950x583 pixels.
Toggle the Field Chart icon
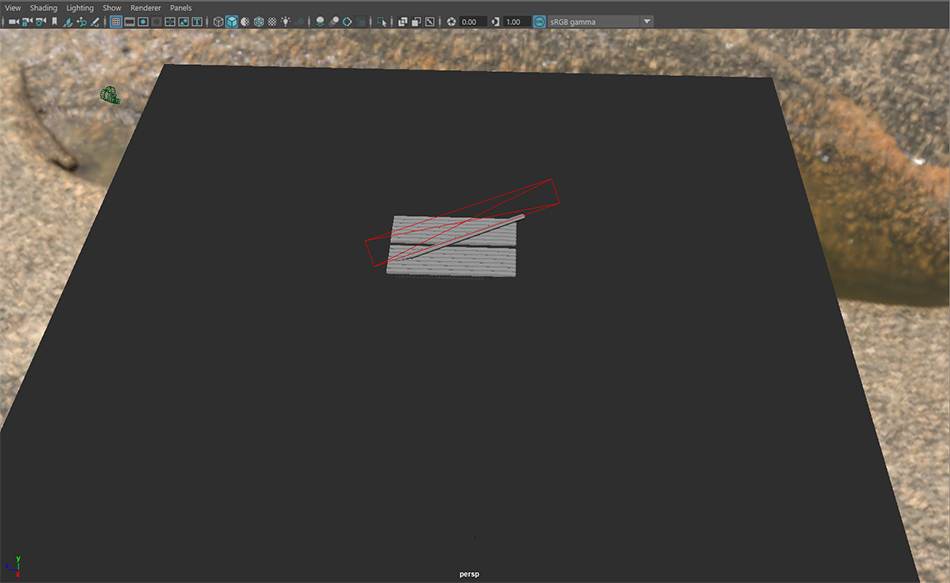[x=170, y=22]
